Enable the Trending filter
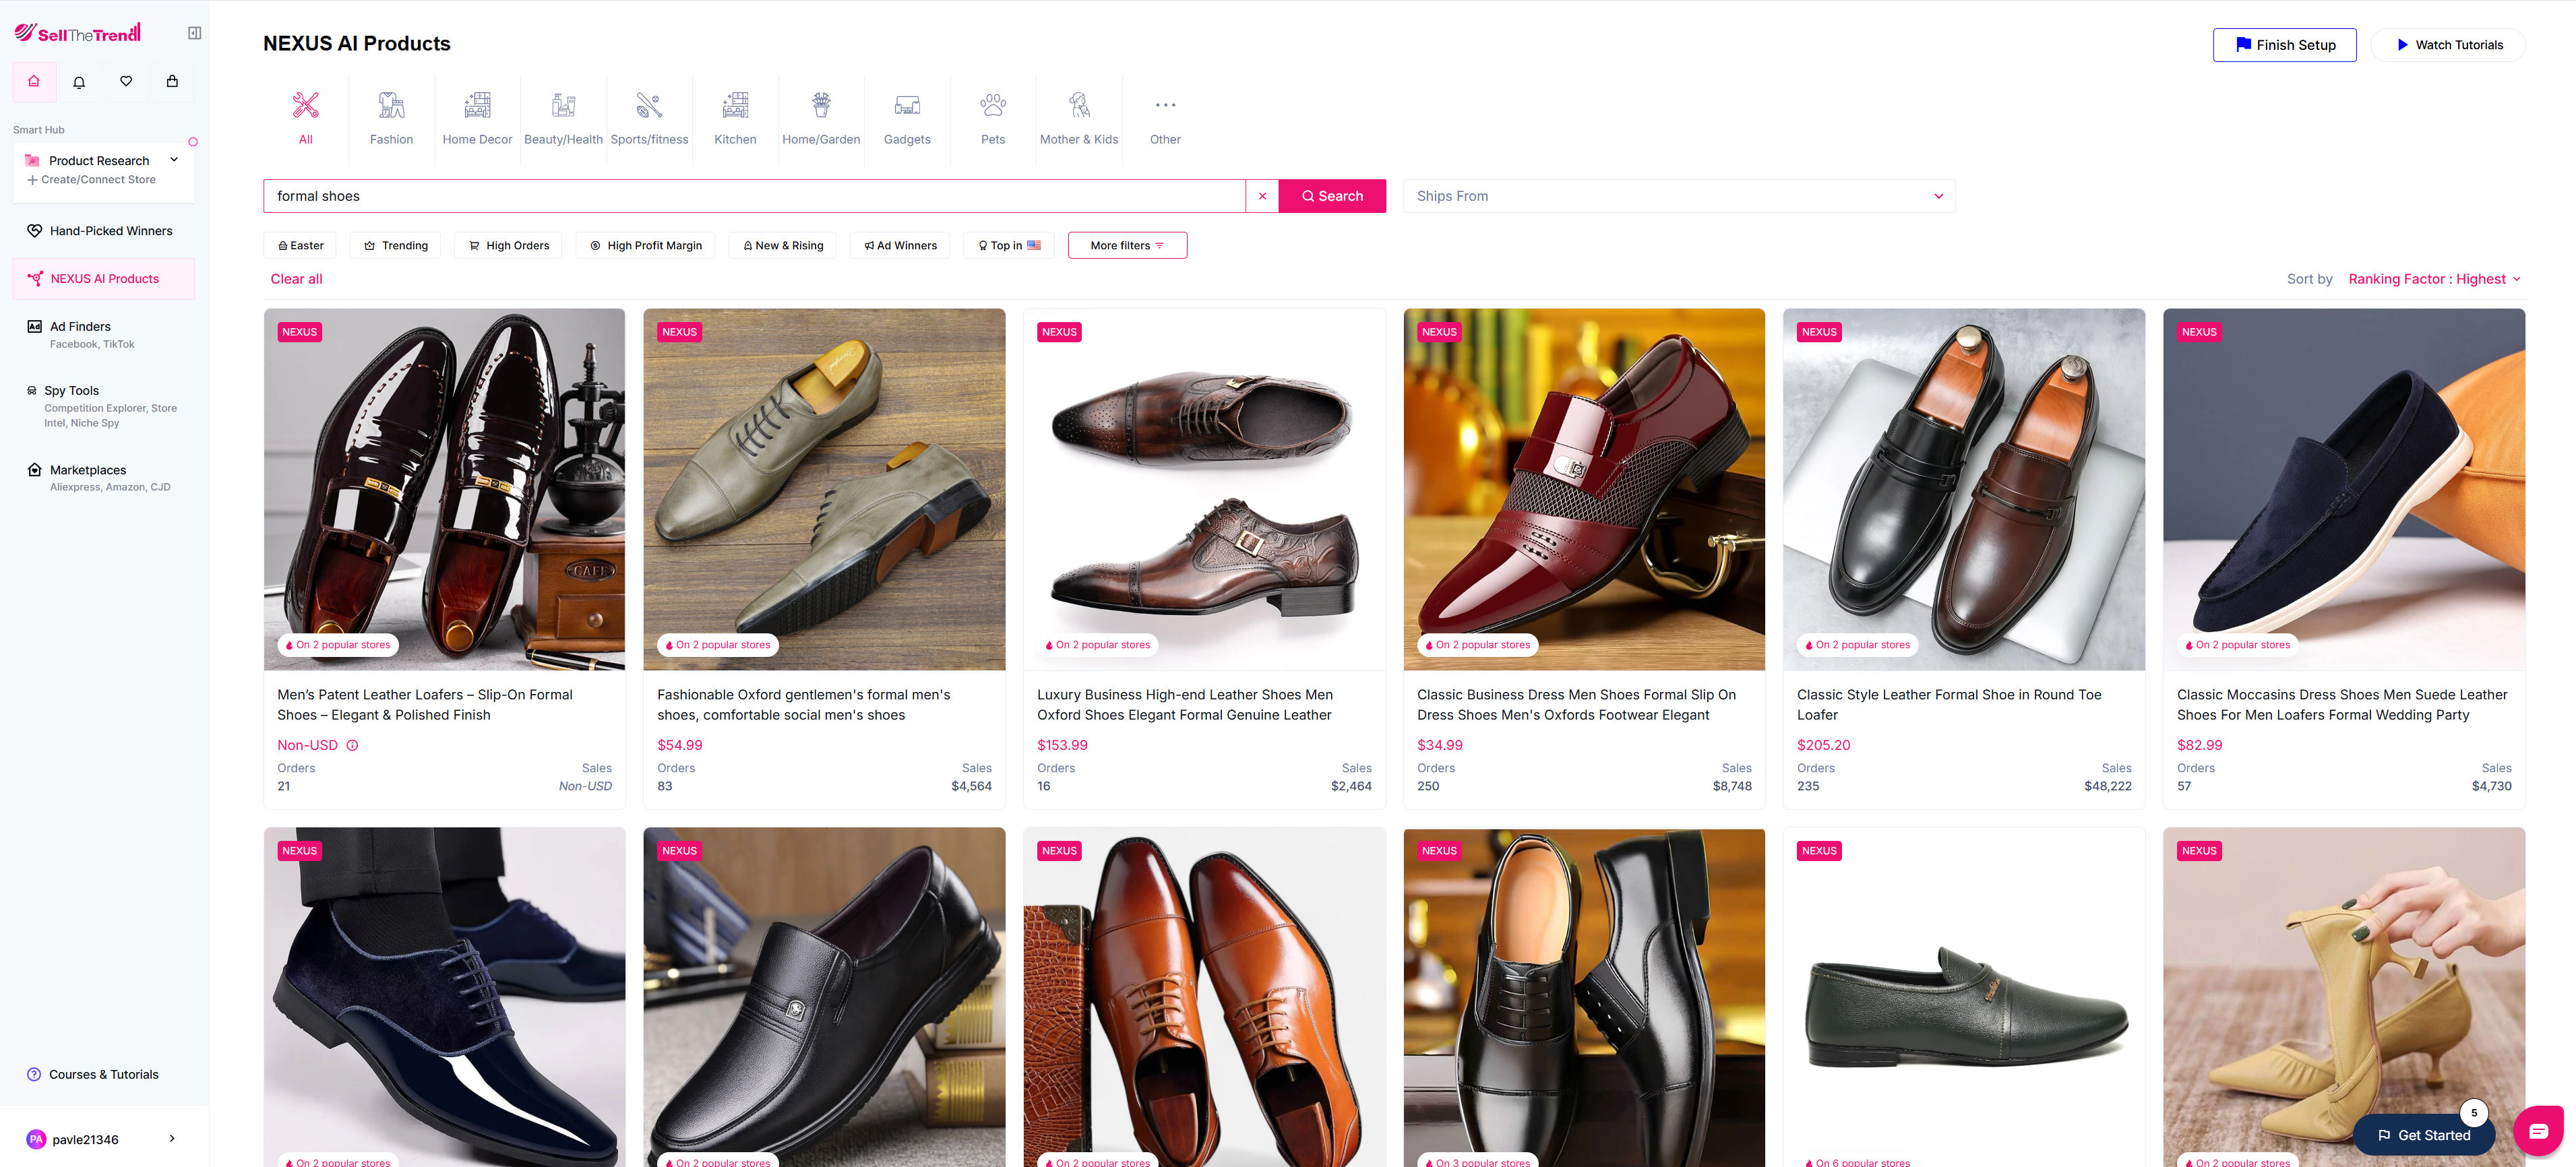 coord(395,245)
